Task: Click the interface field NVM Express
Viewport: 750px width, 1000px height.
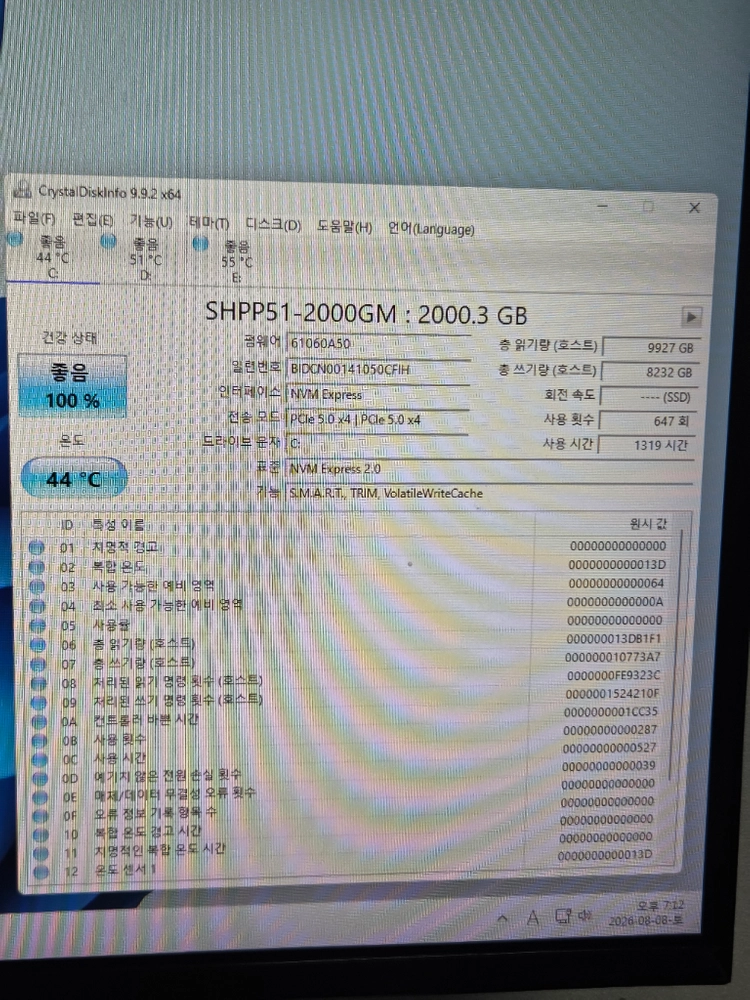Action: 378,394
